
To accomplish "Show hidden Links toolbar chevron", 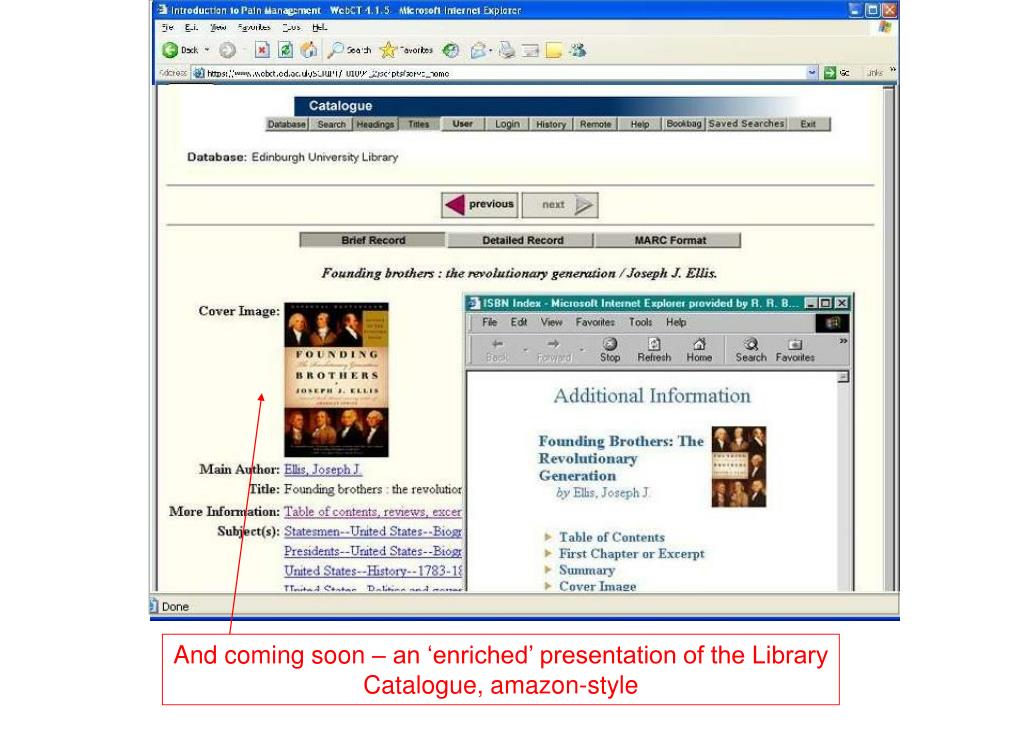I will [x=892, y=69].
